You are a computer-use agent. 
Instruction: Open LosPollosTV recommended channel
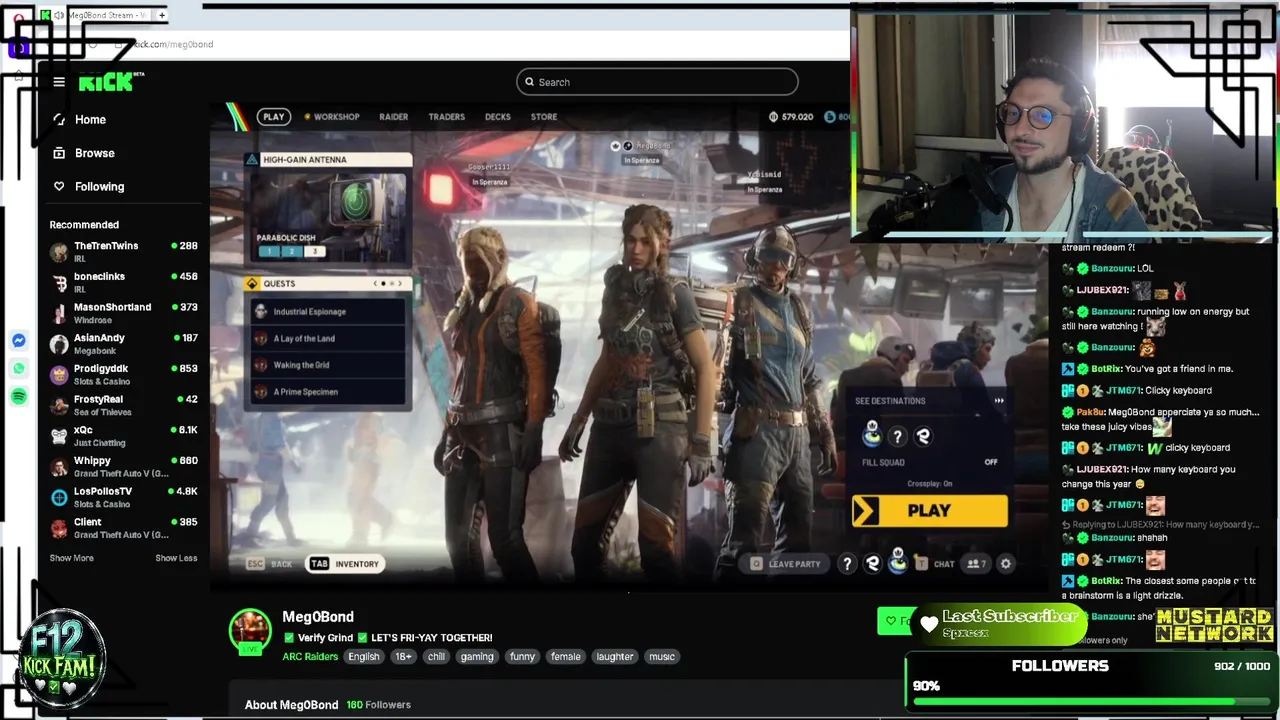[x=123, y=497]
